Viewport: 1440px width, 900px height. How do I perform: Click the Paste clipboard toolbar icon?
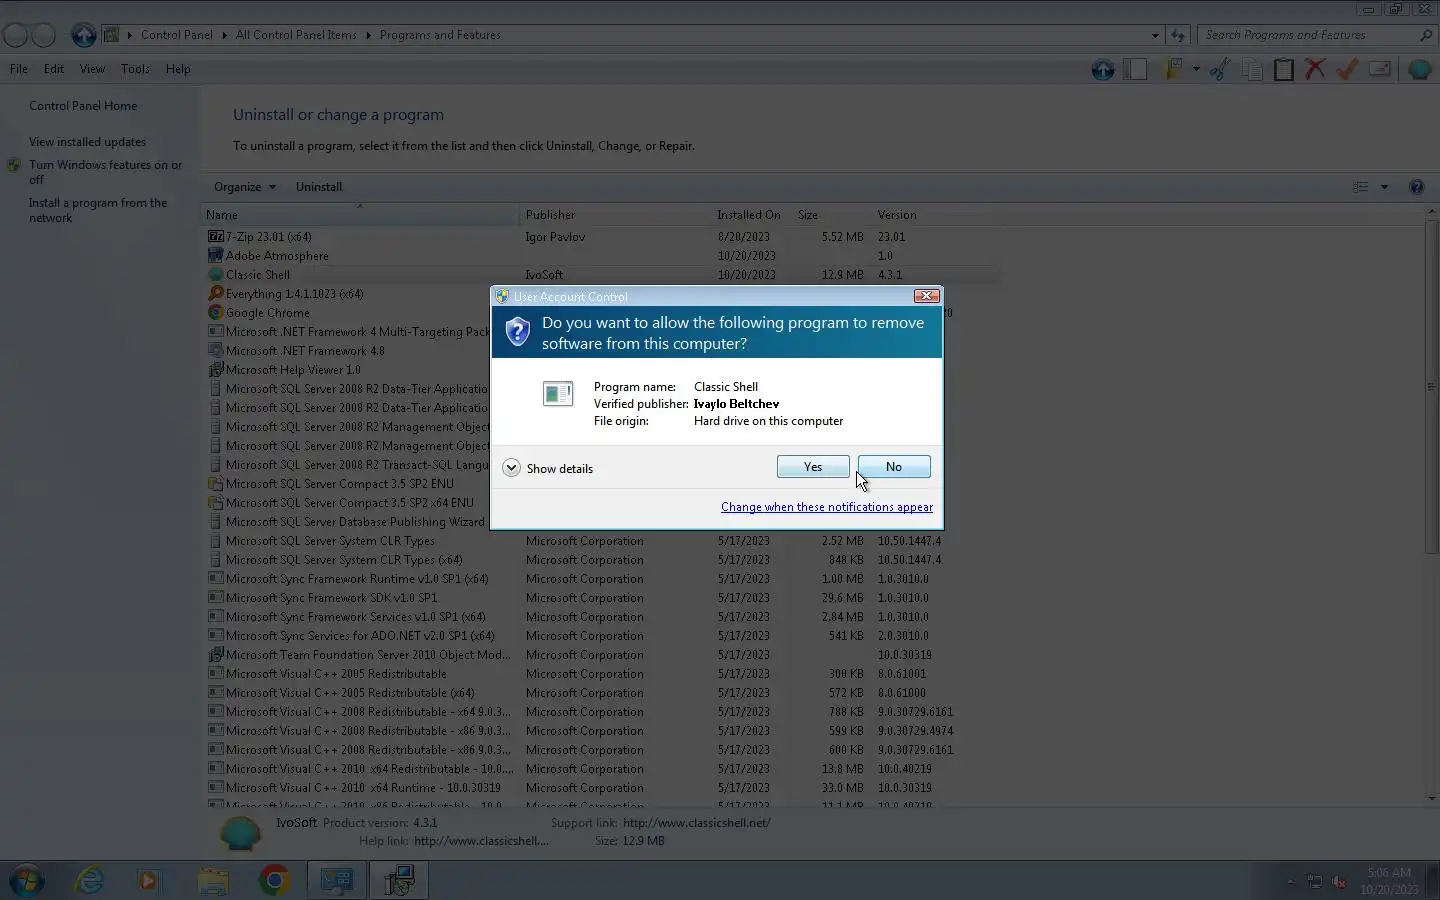1284,69
